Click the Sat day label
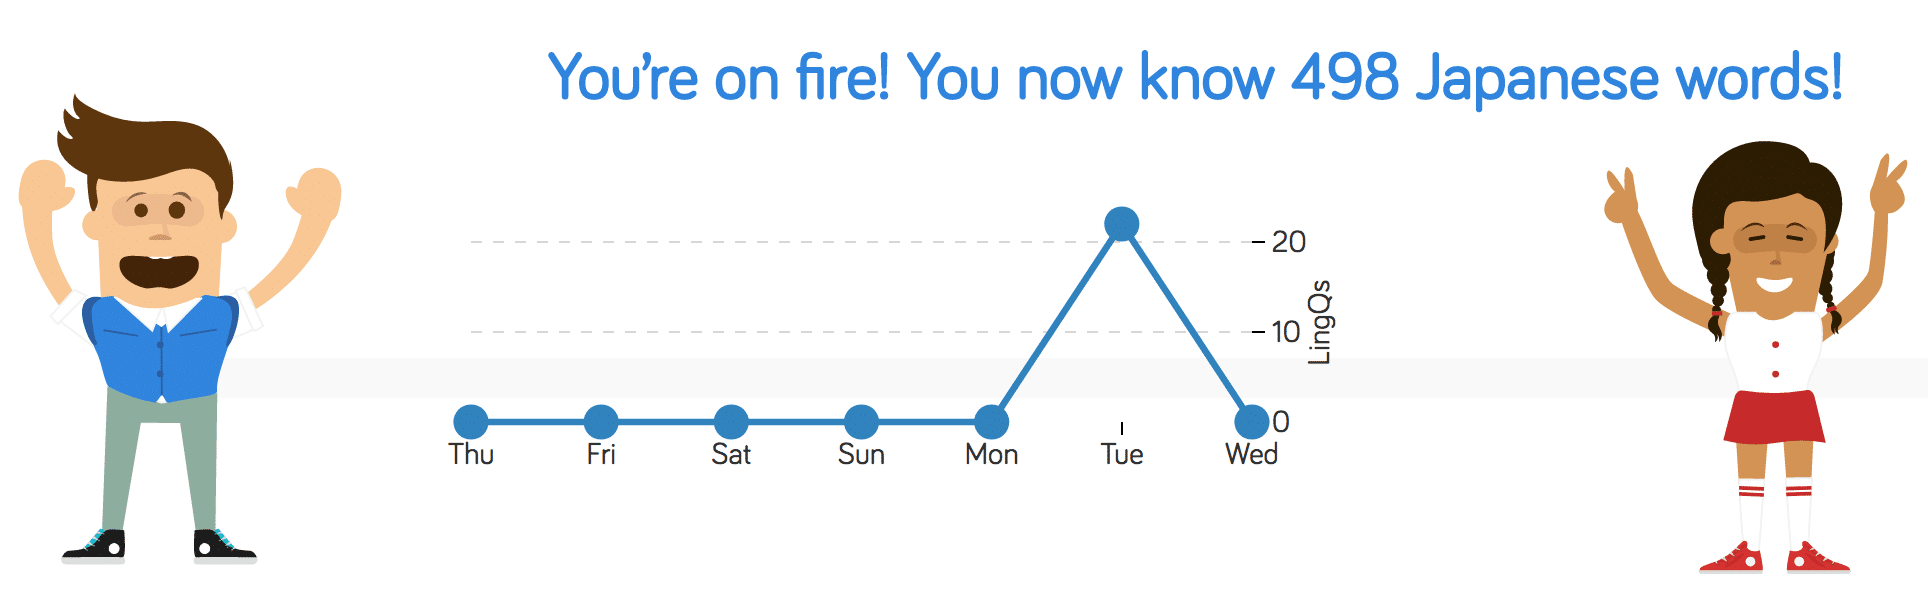This screenshot has width=1928, height=594. tap(731, 455)
